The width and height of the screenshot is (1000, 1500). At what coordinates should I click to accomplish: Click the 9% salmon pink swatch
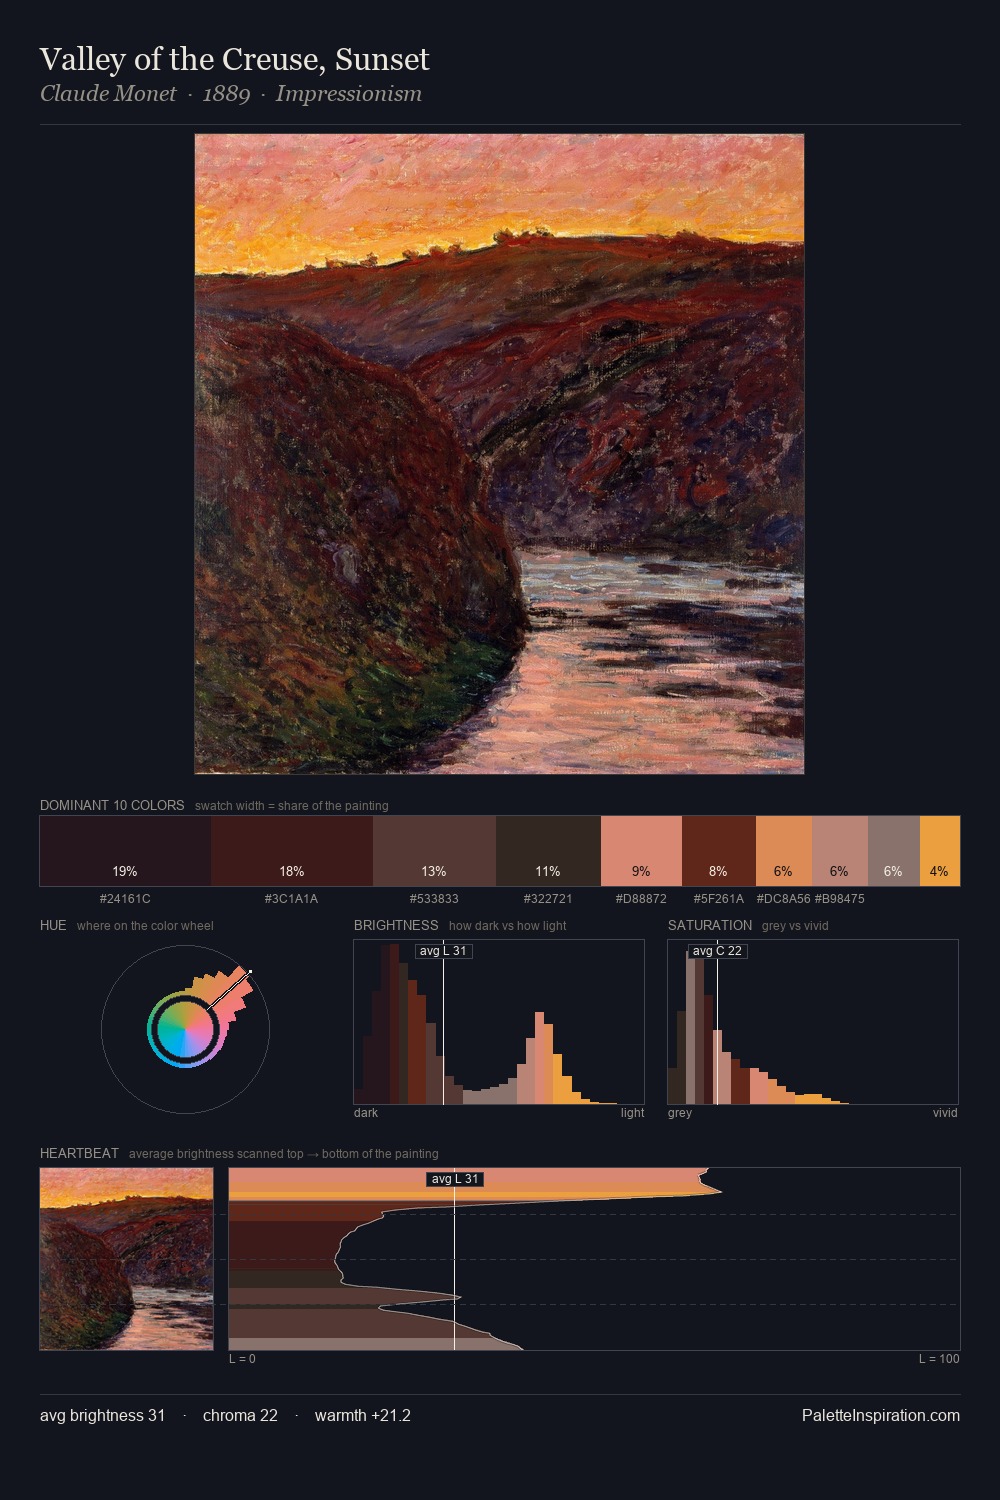641,851
